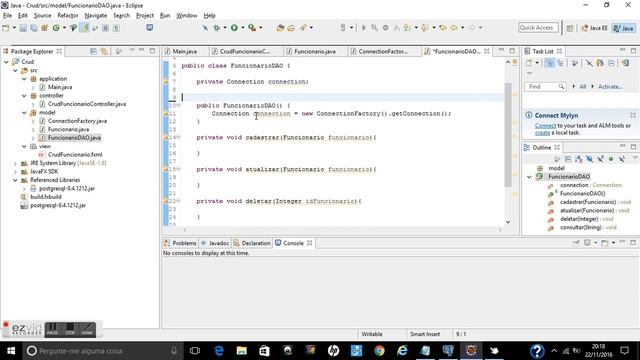Open the Navigate menu

pos(96,16)
